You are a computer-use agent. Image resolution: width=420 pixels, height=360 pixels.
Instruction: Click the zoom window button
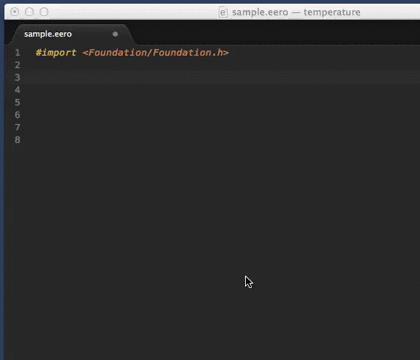pos(44,12)
